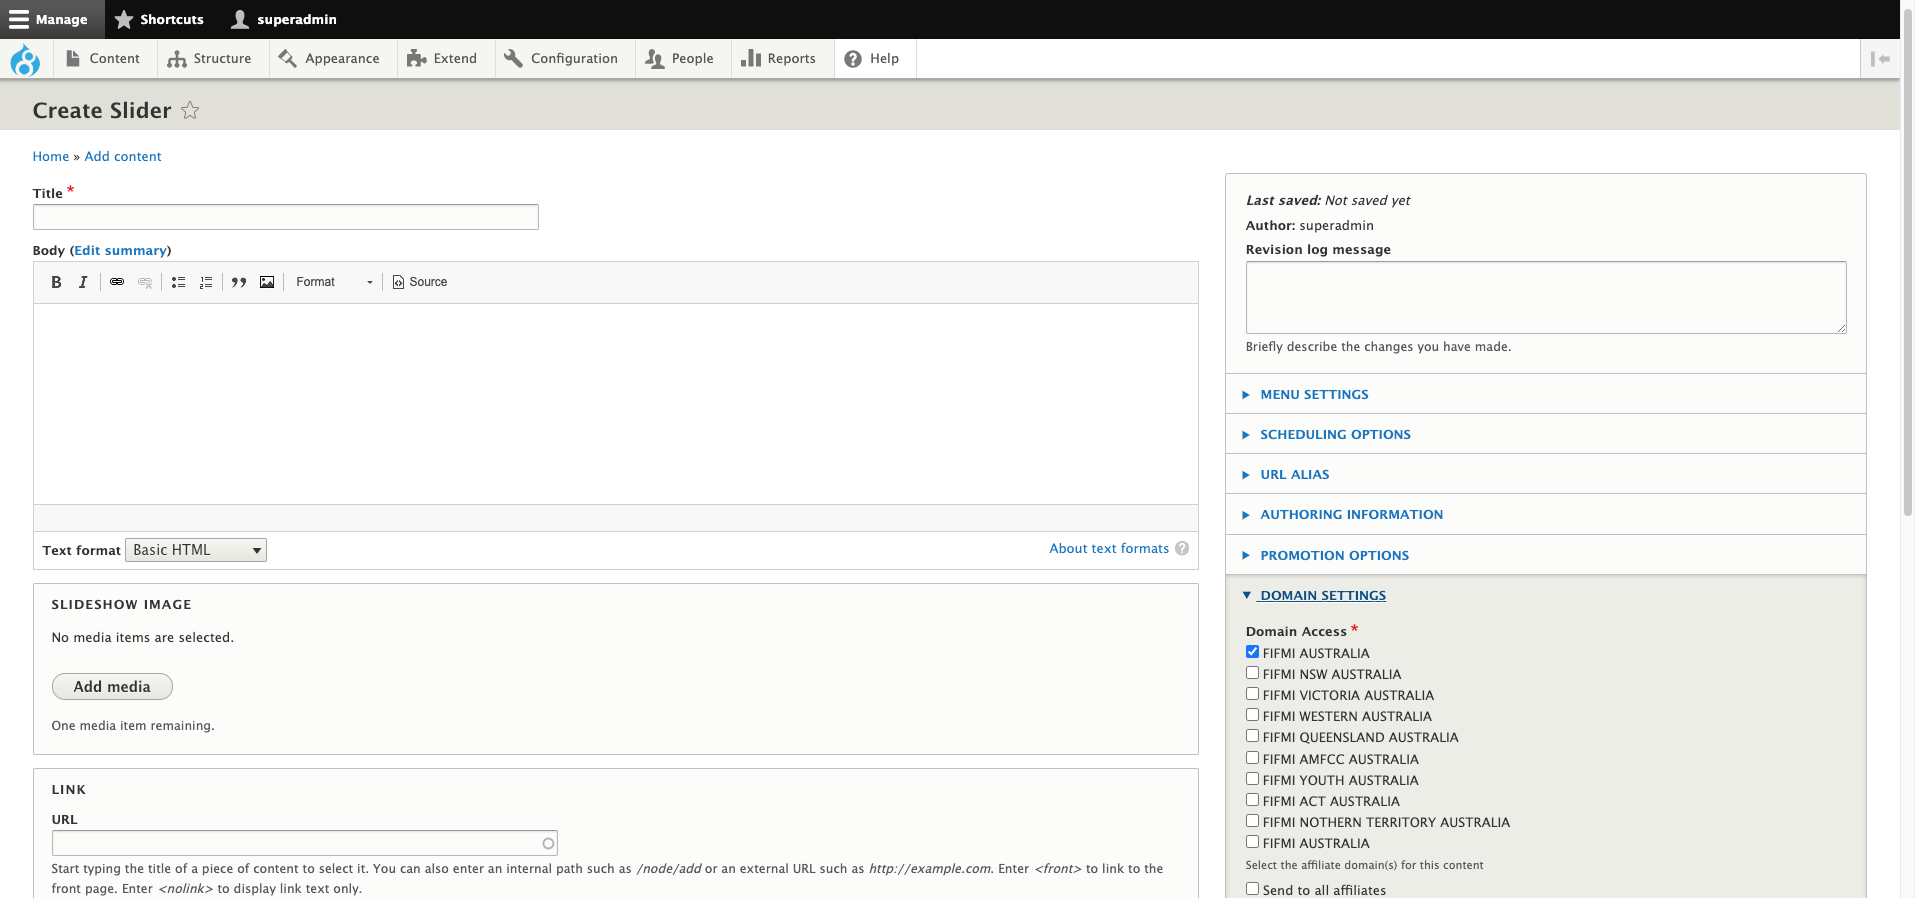Check the FIFMI QUEENSLAND AUSTRALIA box
Screen dimensions: 1915x898
click(x=1252, y=736)
